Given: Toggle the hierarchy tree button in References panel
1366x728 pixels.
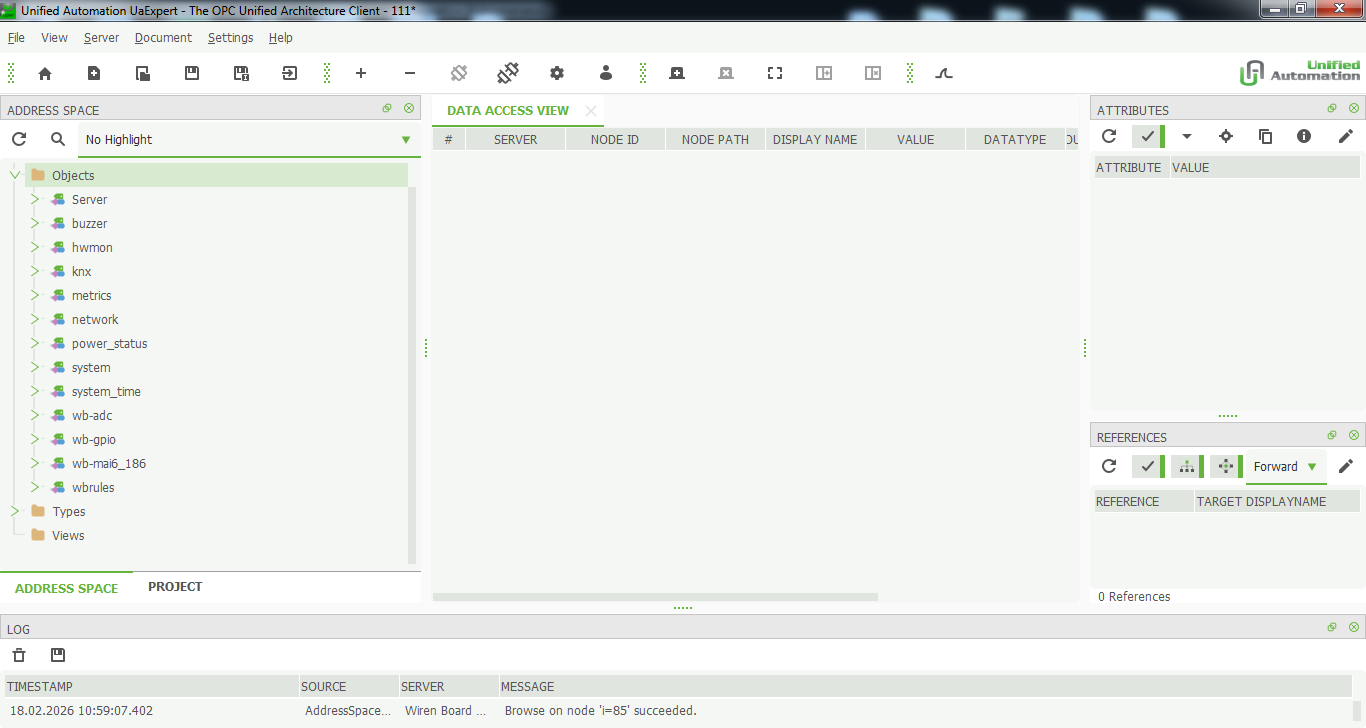Looking at the screenshot, I should pyautogui.click(x=1186, y=466).
